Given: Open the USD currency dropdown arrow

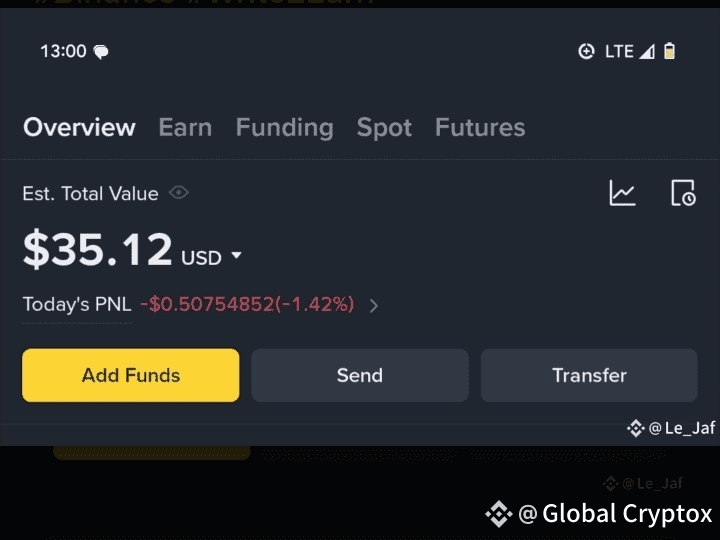Looking at the screenshot, I should pos(236,255).
